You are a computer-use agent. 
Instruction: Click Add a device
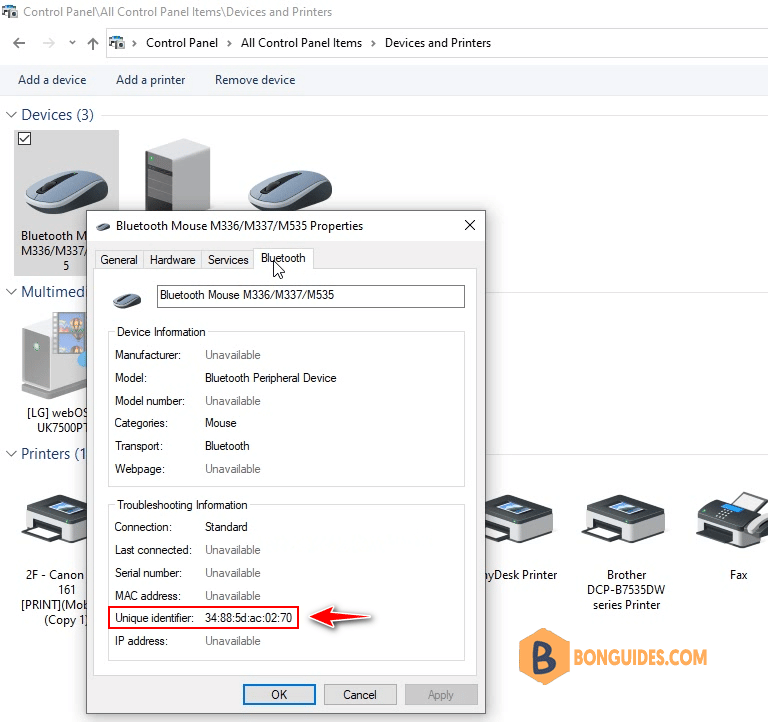point(52,80)
